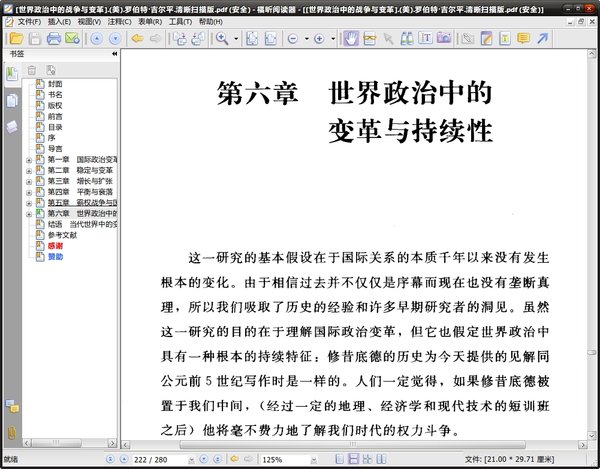Open the zoom level 125% dropdown
Viewport: 600px width, 469px height.
coord(314,459)
